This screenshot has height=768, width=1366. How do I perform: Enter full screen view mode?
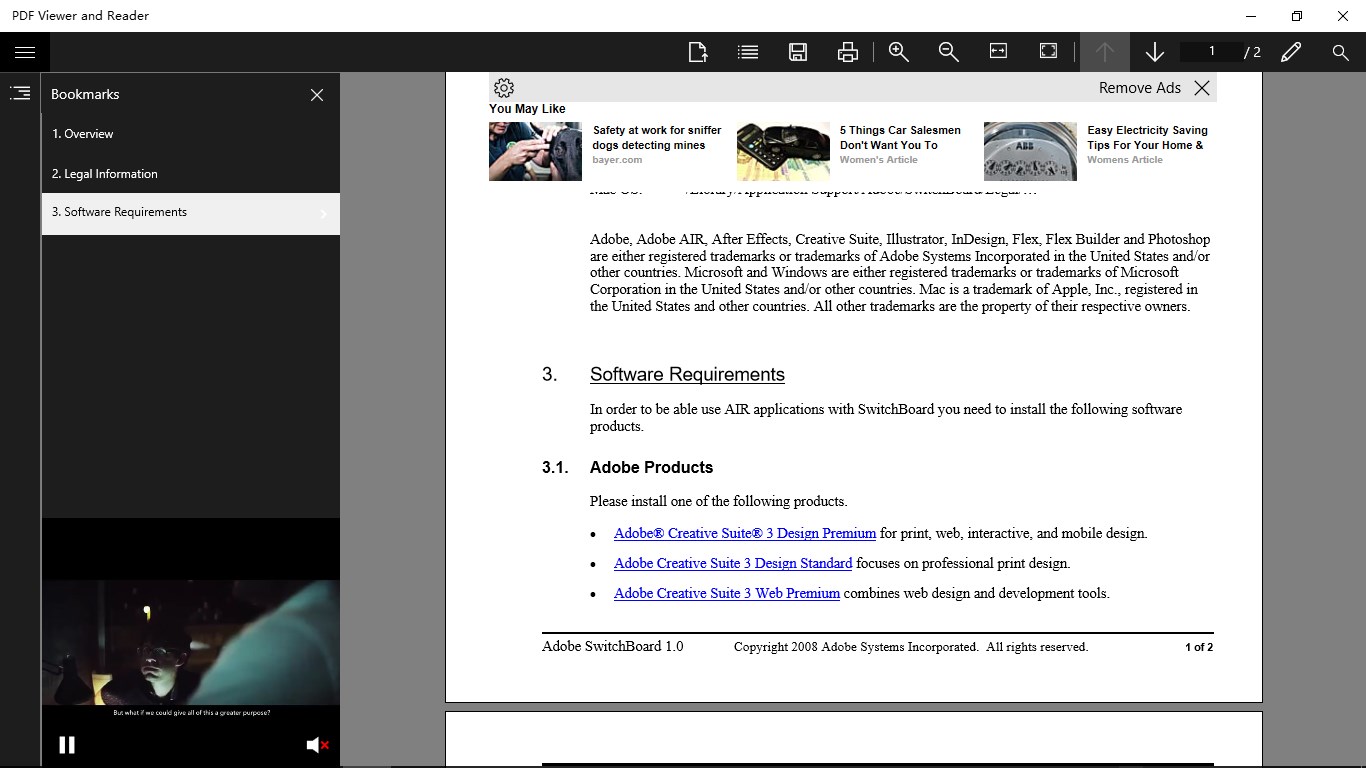(1048, 51)
